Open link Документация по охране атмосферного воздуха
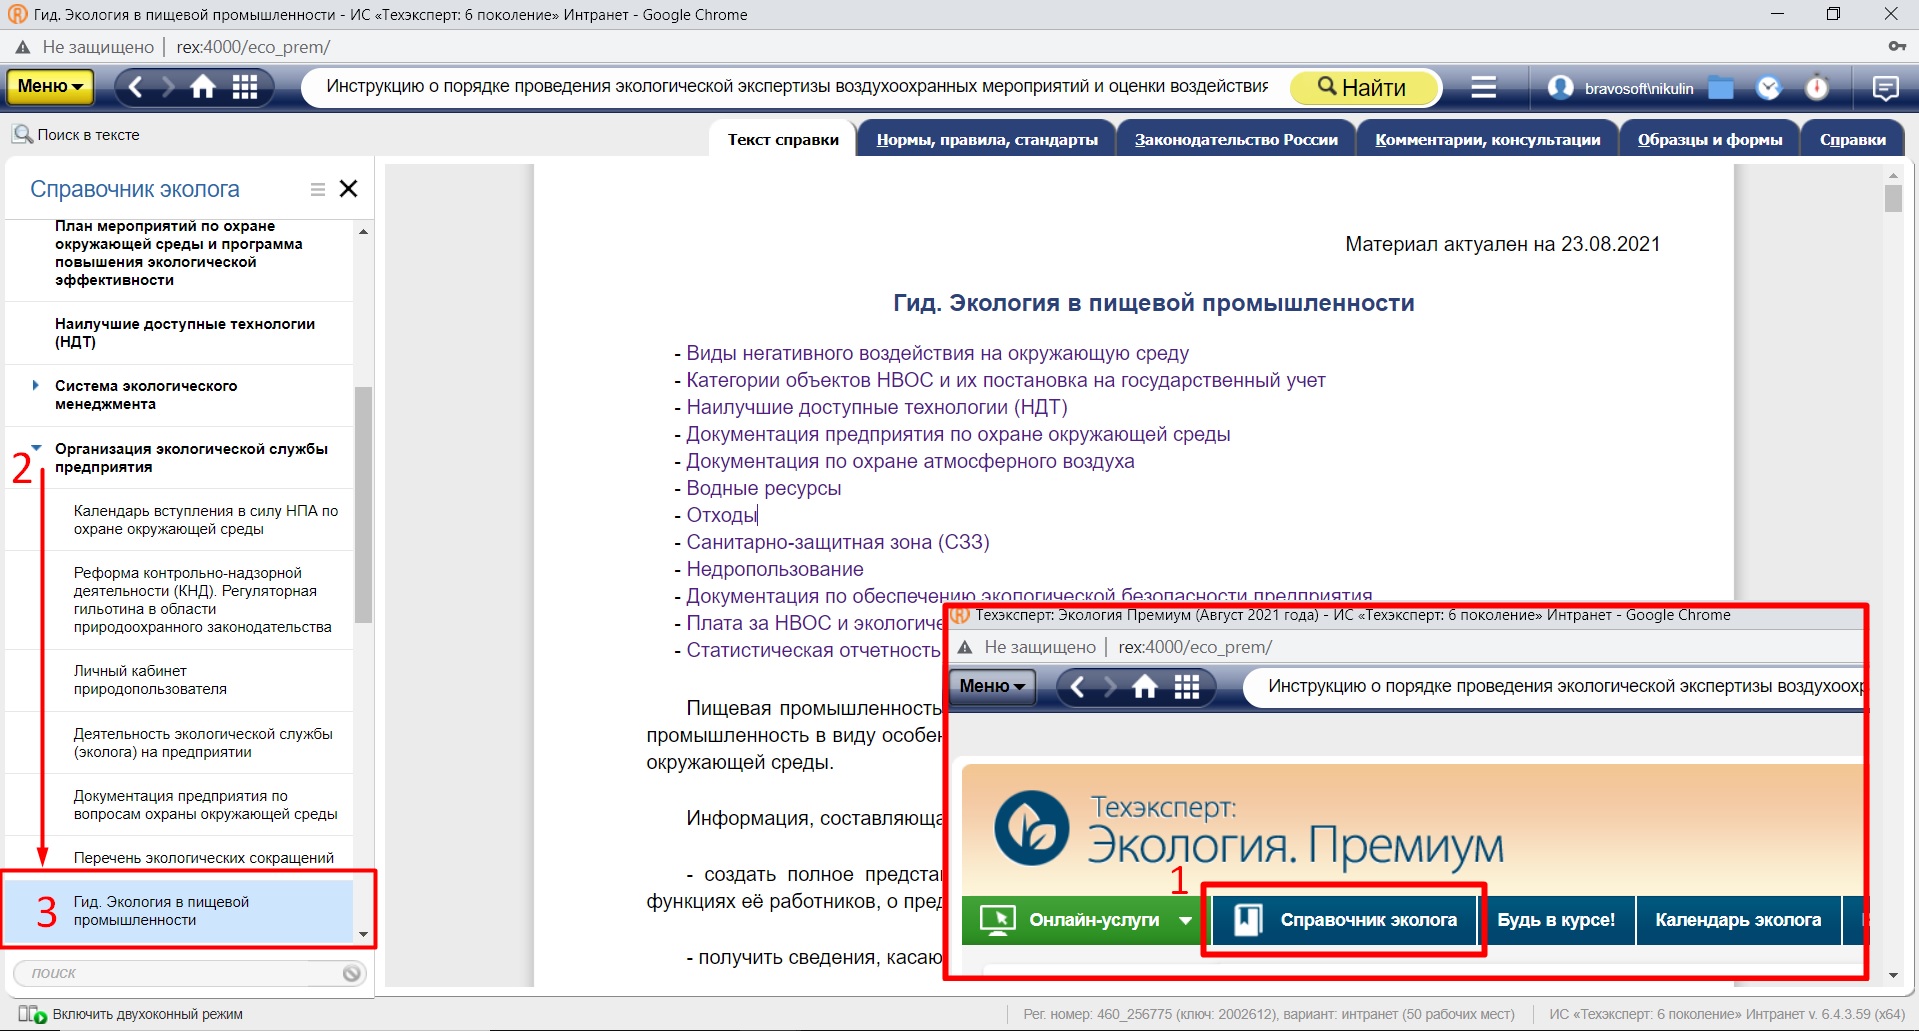 pos(910,461)
